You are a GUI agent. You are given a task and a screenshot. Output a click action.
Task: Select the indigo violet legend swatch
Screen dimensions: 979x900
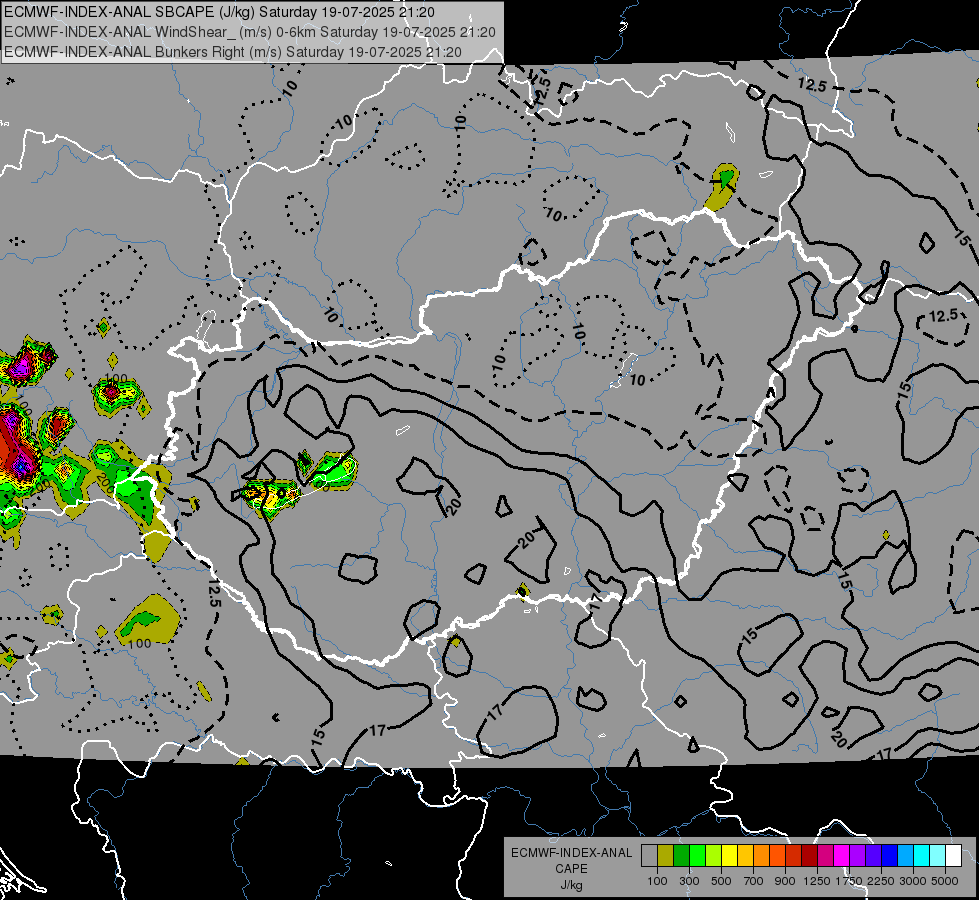coord(873,856)
